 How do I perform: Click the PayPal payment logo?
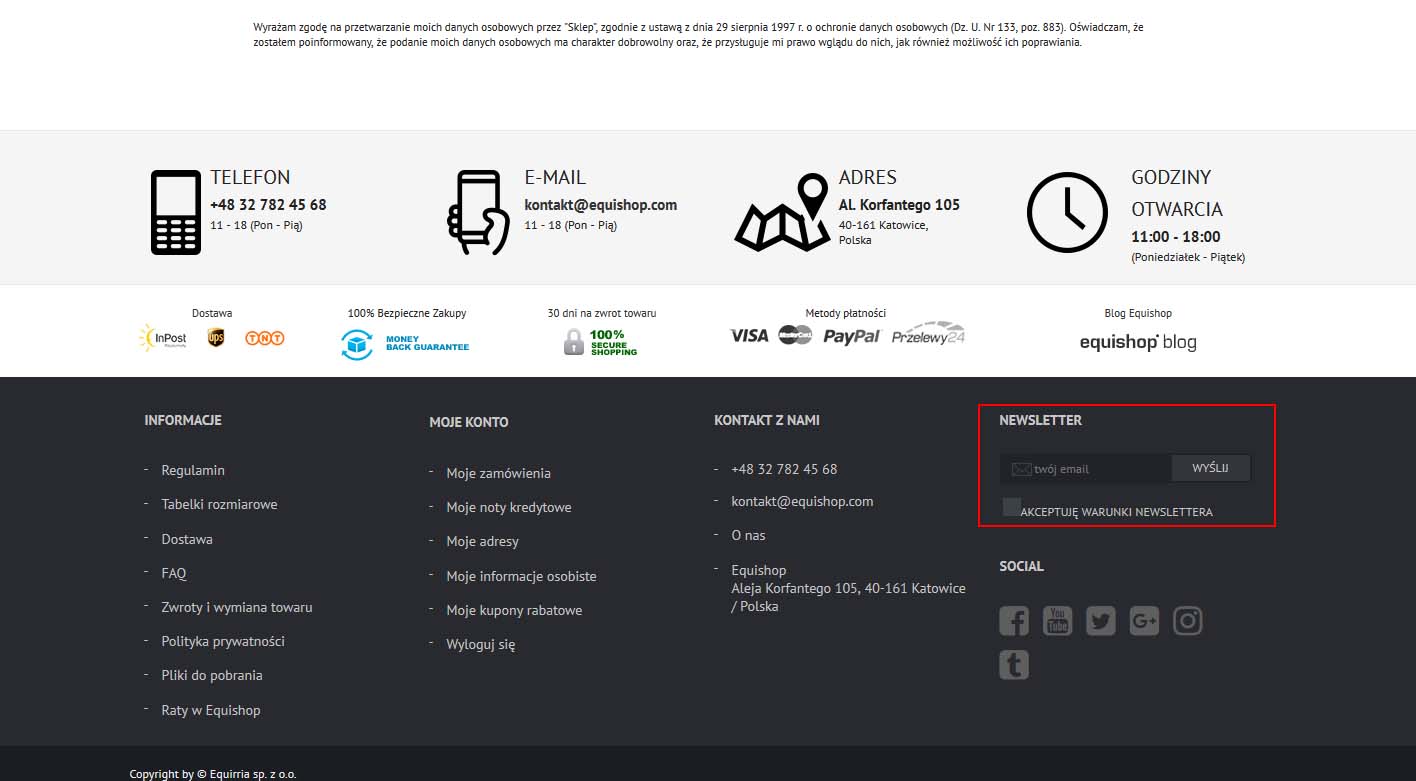click(x=851, y=336)
